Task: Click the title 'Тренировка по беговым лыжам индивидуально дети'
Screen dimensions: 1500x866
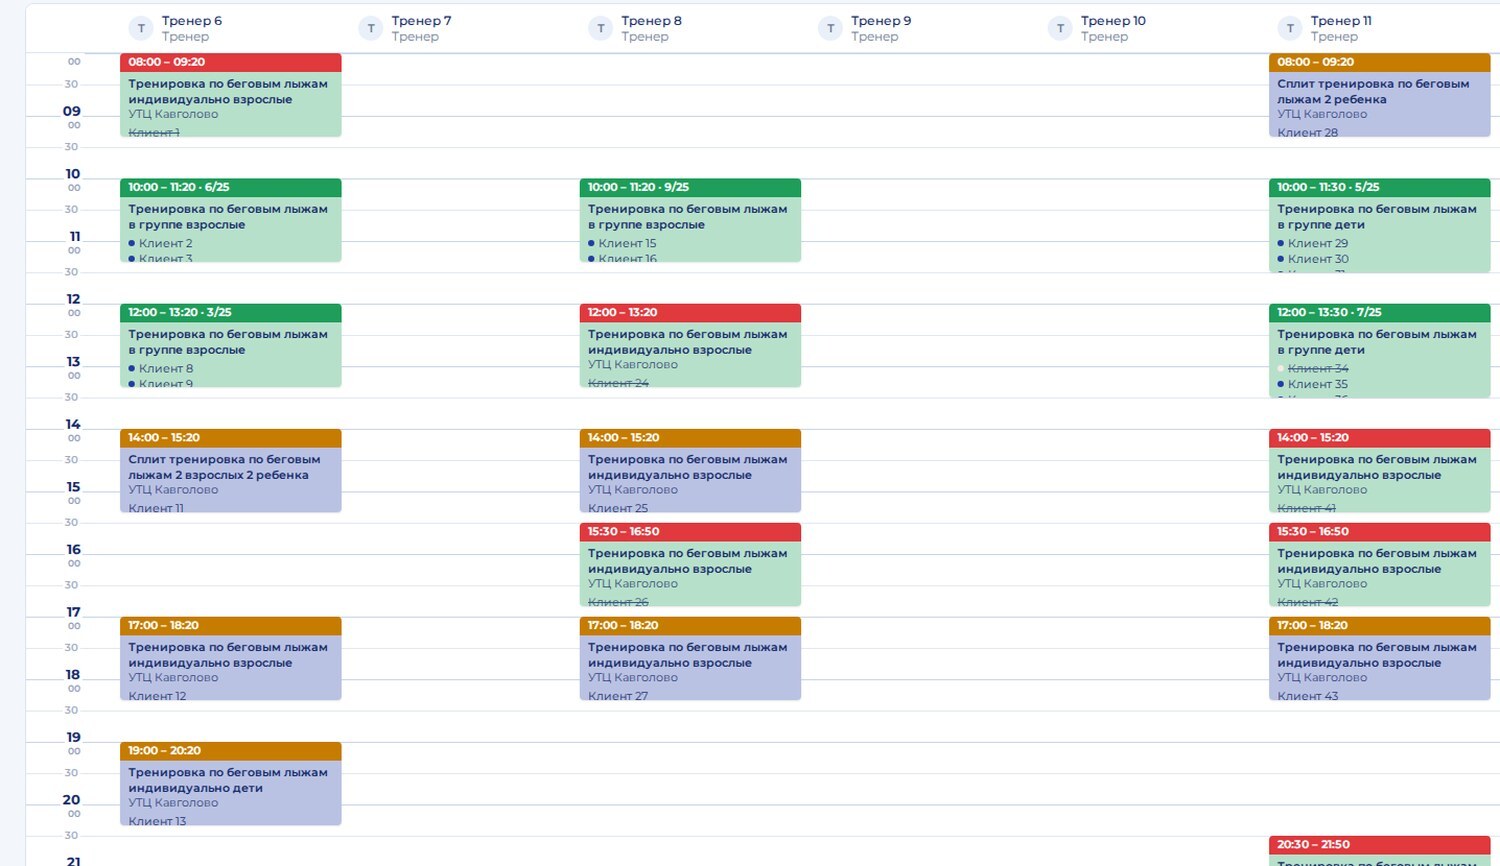Action: tap(228, 780)
